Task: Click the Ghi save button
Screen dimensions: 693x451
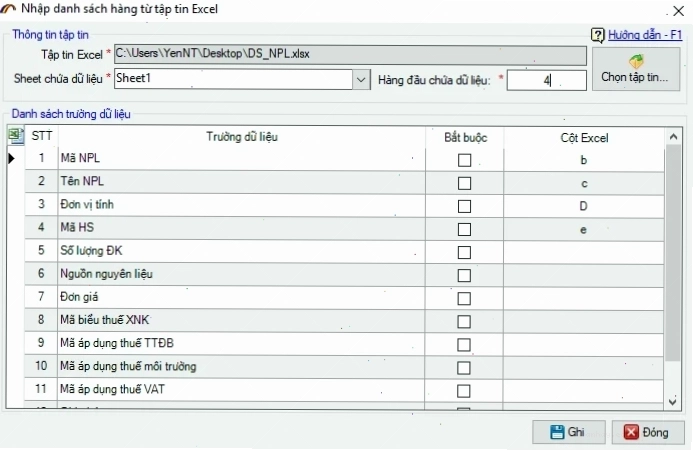Action: pyautogui.click(x=568, y=432)
